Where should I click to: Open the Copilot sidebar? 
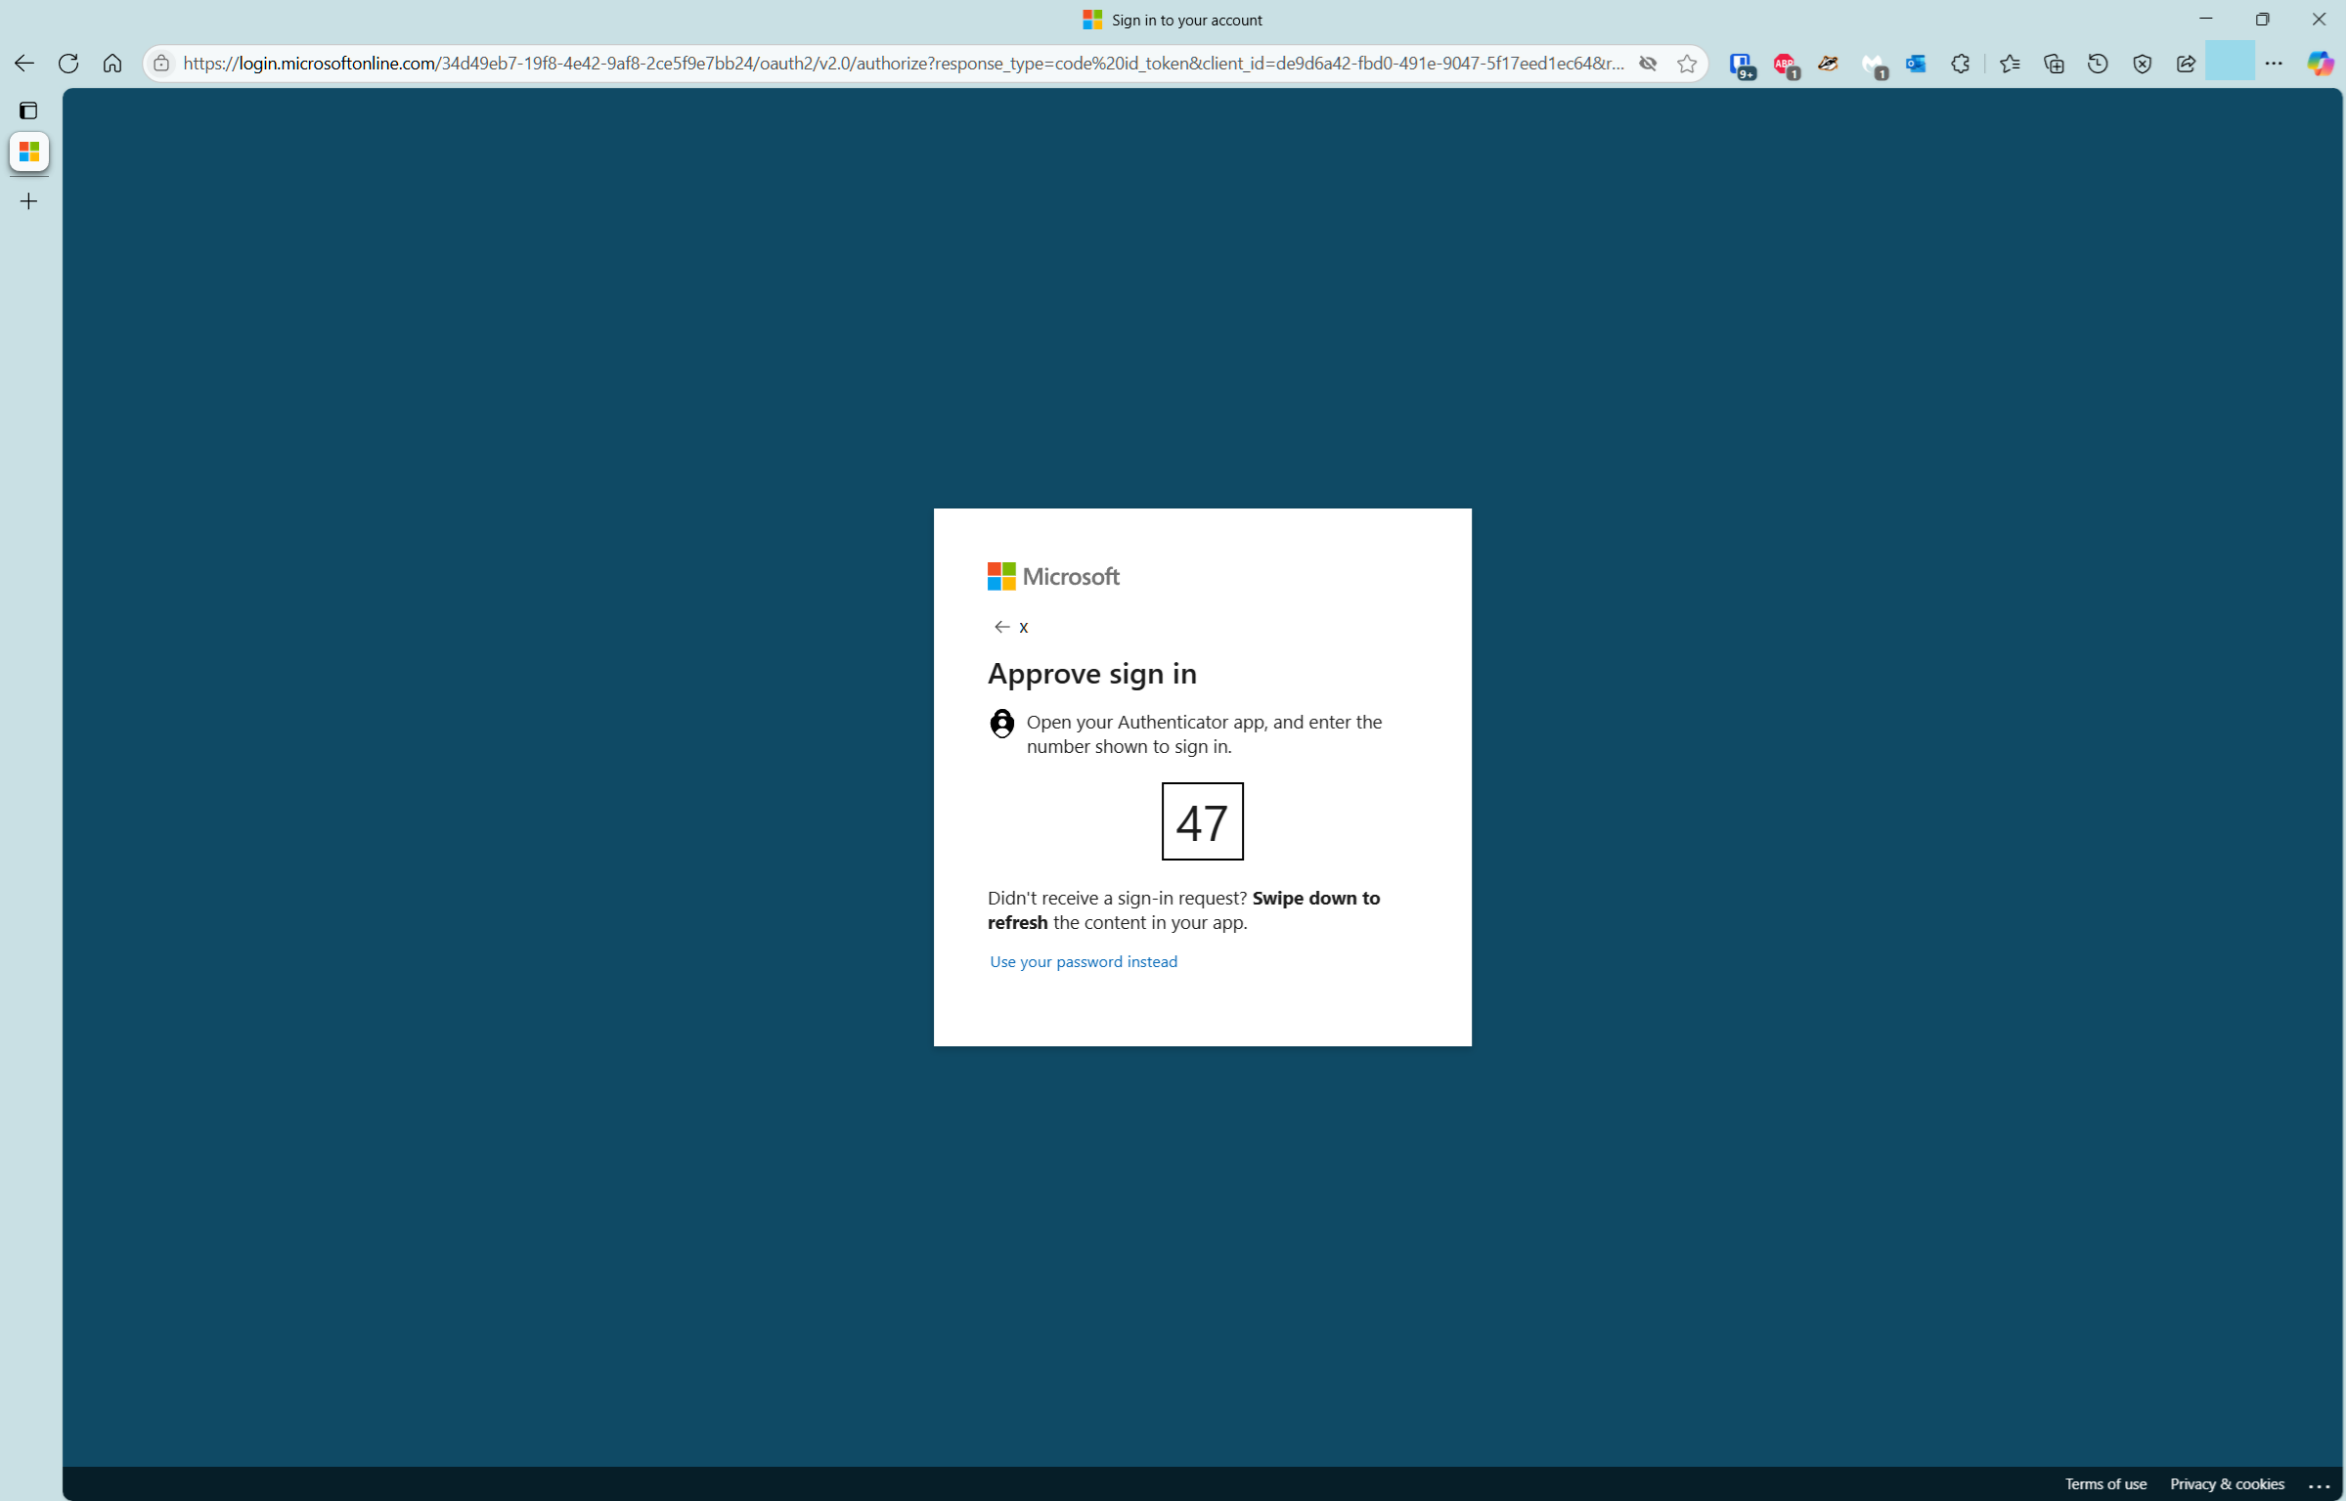[2320, 63]
